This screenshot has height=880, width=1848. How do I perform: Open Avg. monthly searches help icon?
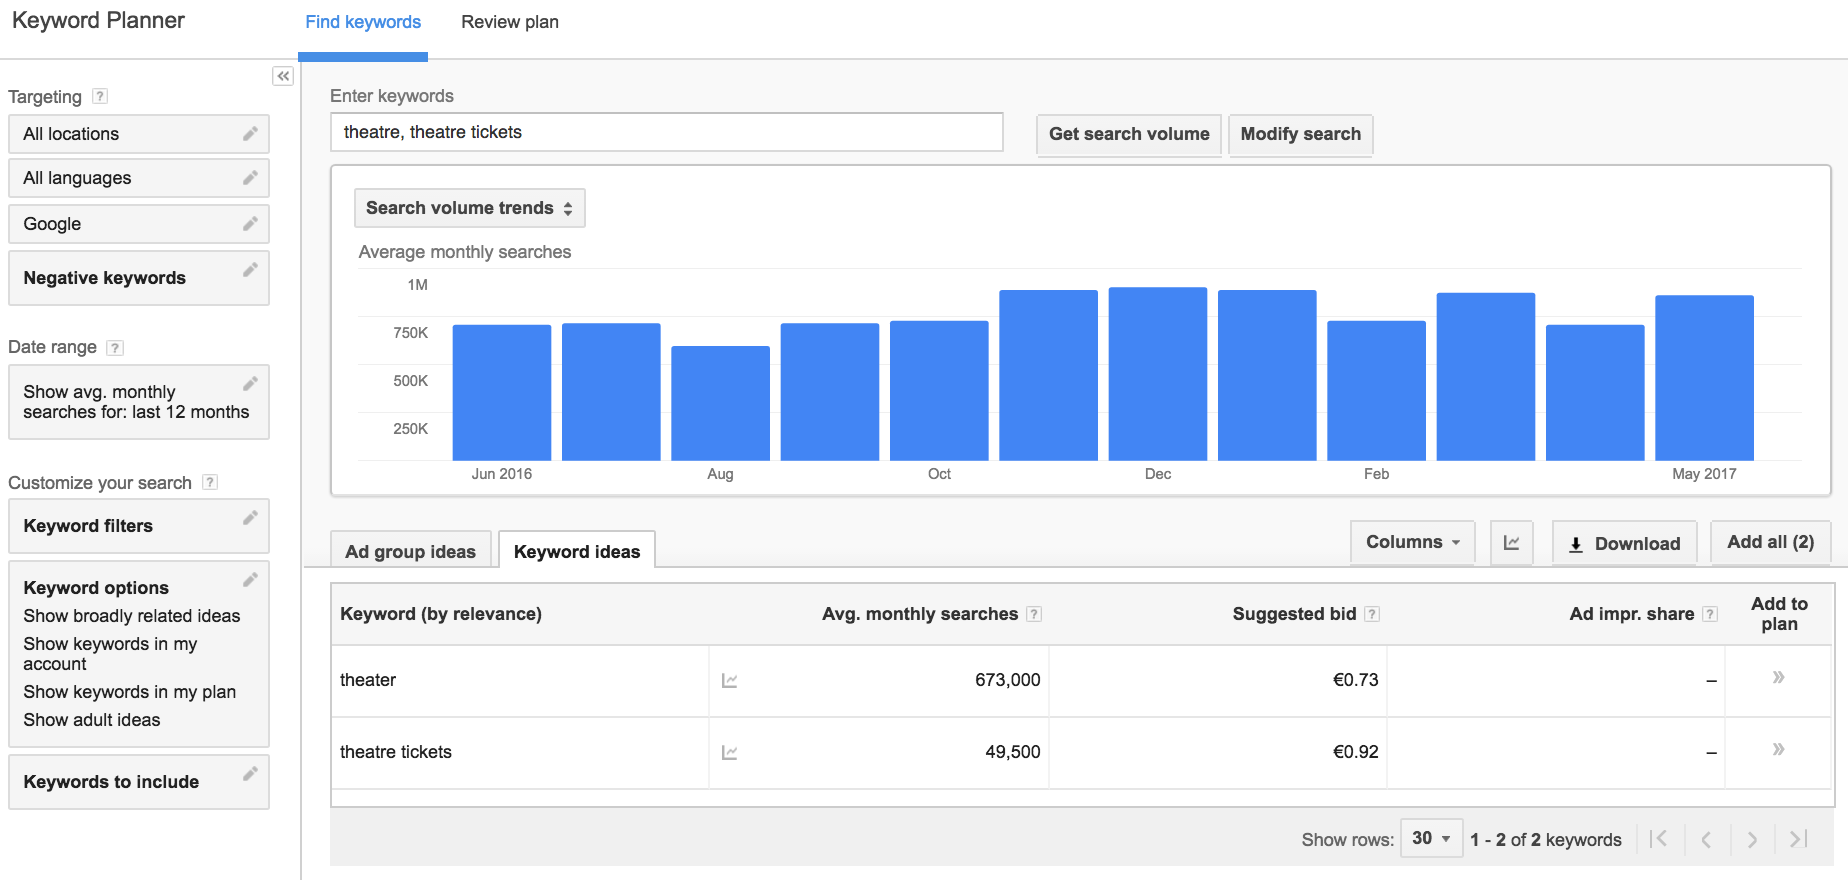coord(1034,614)
